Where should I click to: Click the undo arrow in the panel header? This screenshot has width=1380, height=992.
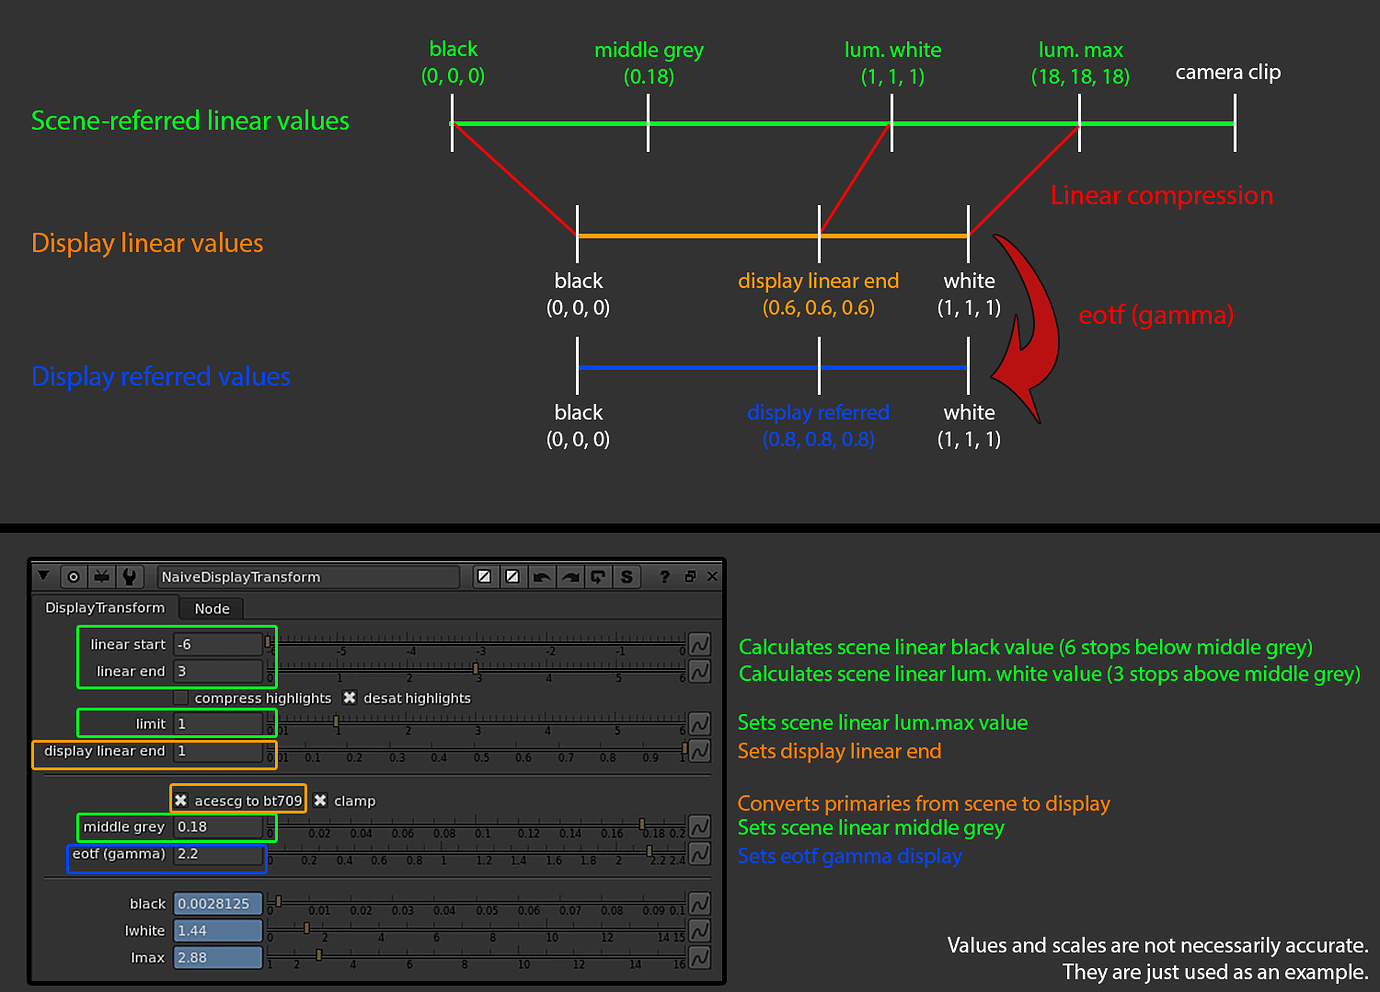pyautogui.click(x=542, y=576)
